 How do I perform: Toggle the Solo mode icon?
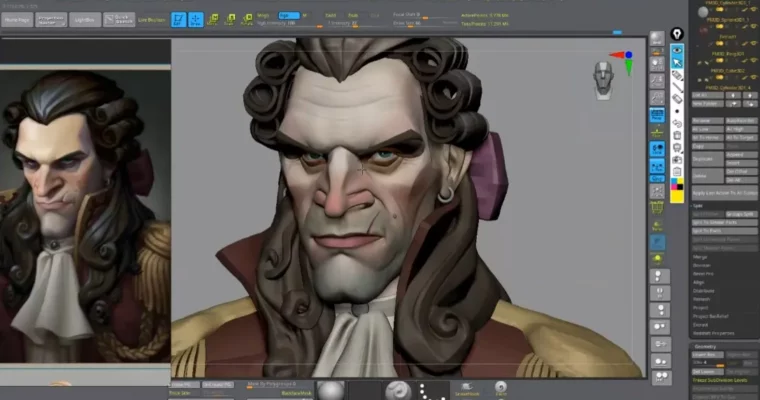pos(657,259)
